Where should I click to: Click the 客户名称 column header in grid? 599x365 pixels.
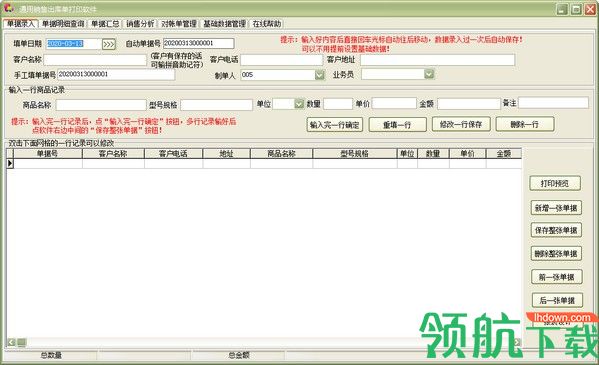point(113,154)
